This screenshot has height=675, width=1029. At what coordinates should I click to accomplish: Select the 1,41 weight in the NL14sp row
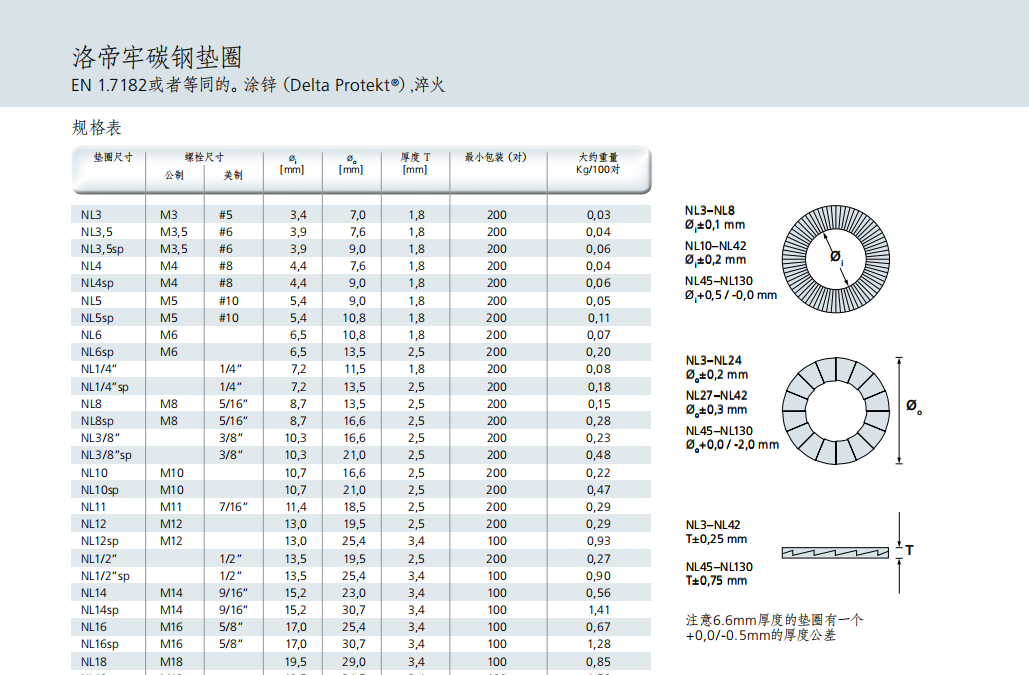tap(599, 610)
